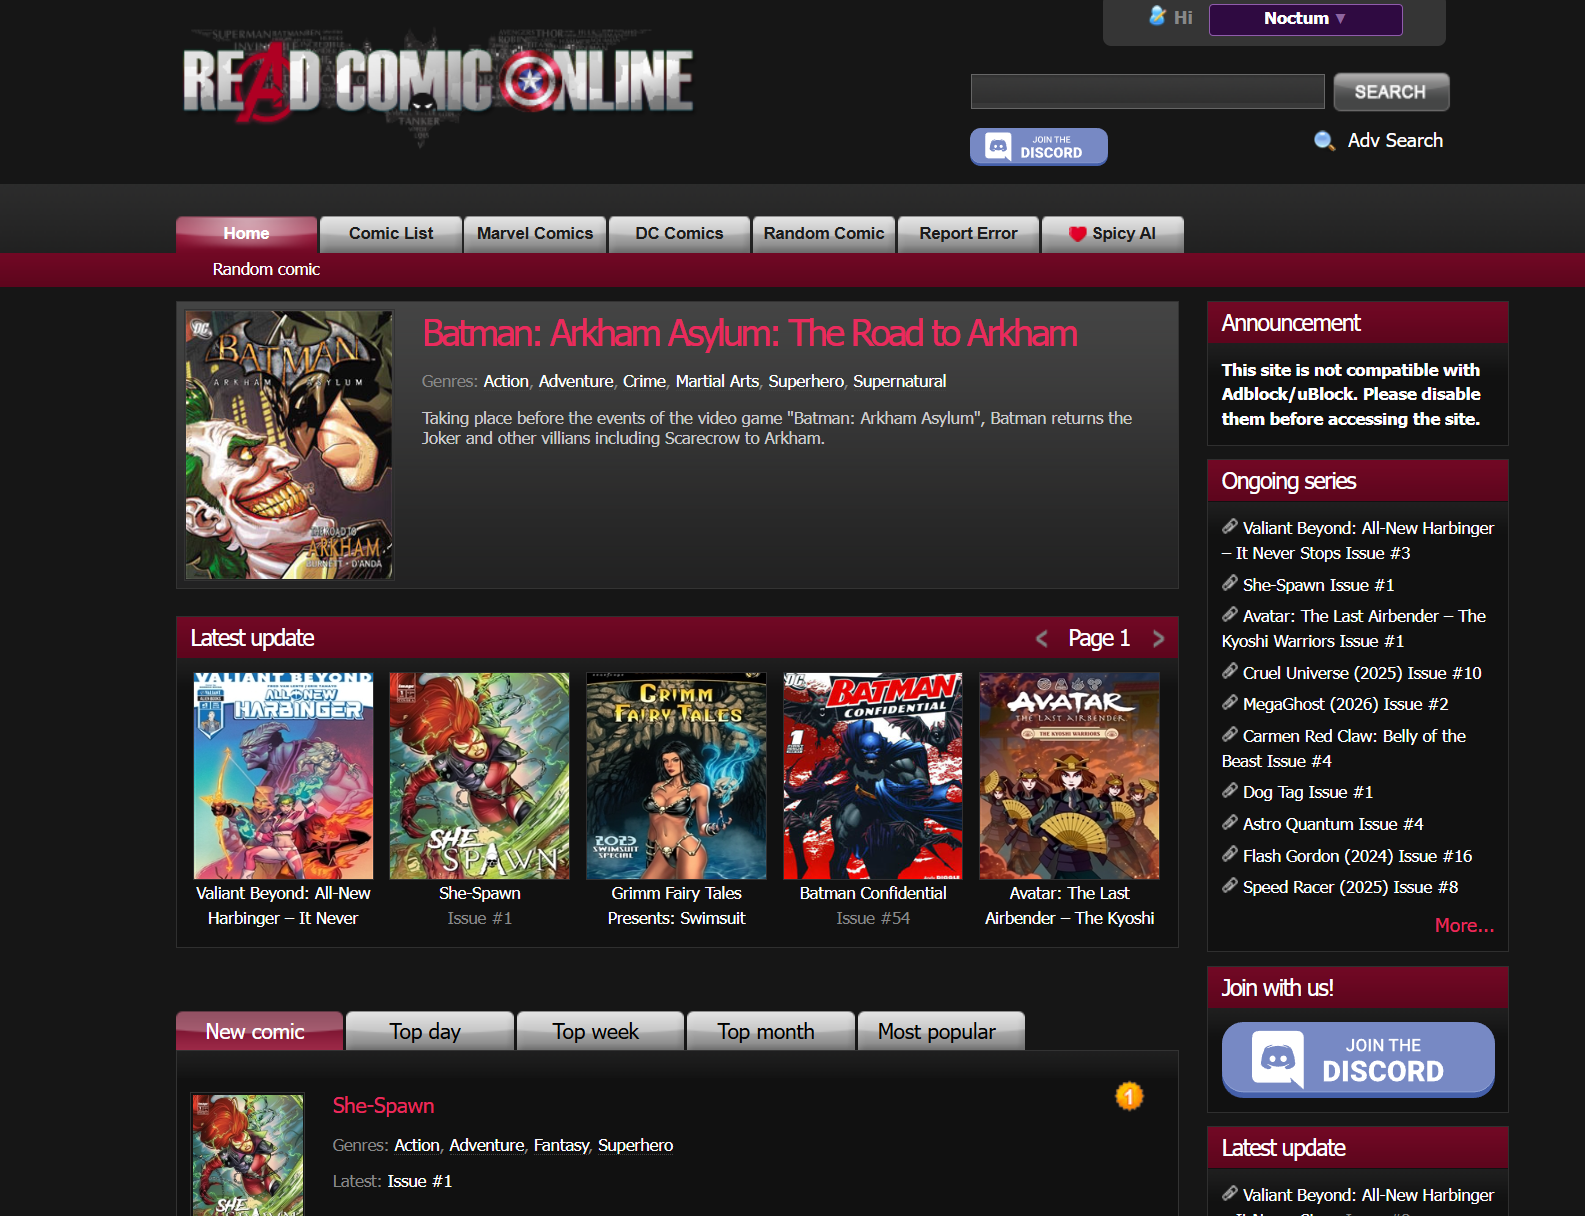Click the heart icon on Spicy AI tab

(x=1077, y=234)
